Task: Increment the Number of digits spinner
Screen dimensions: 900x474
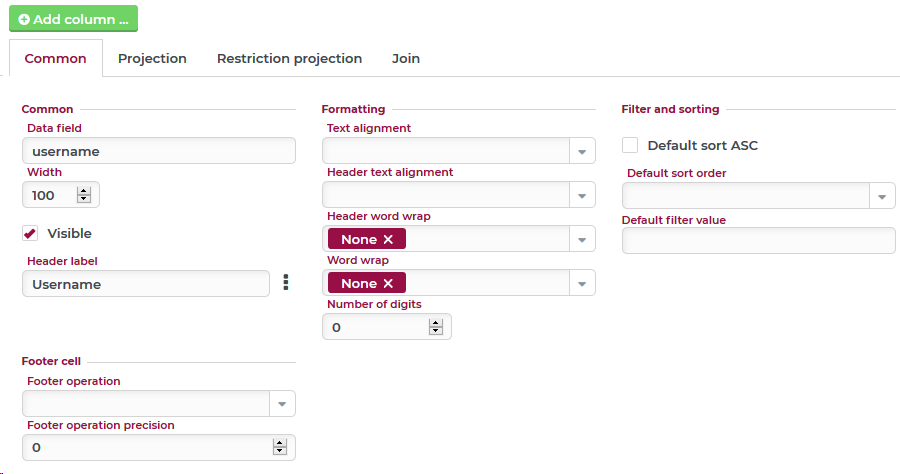Action: [436, 322]
